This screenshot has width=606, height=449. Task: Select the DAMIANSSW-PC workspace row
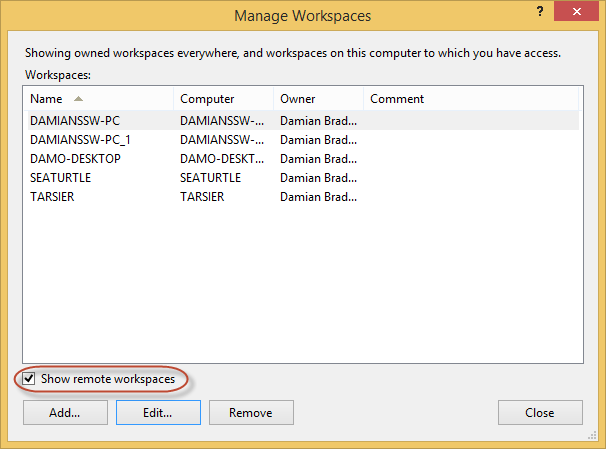coord(303,121)
